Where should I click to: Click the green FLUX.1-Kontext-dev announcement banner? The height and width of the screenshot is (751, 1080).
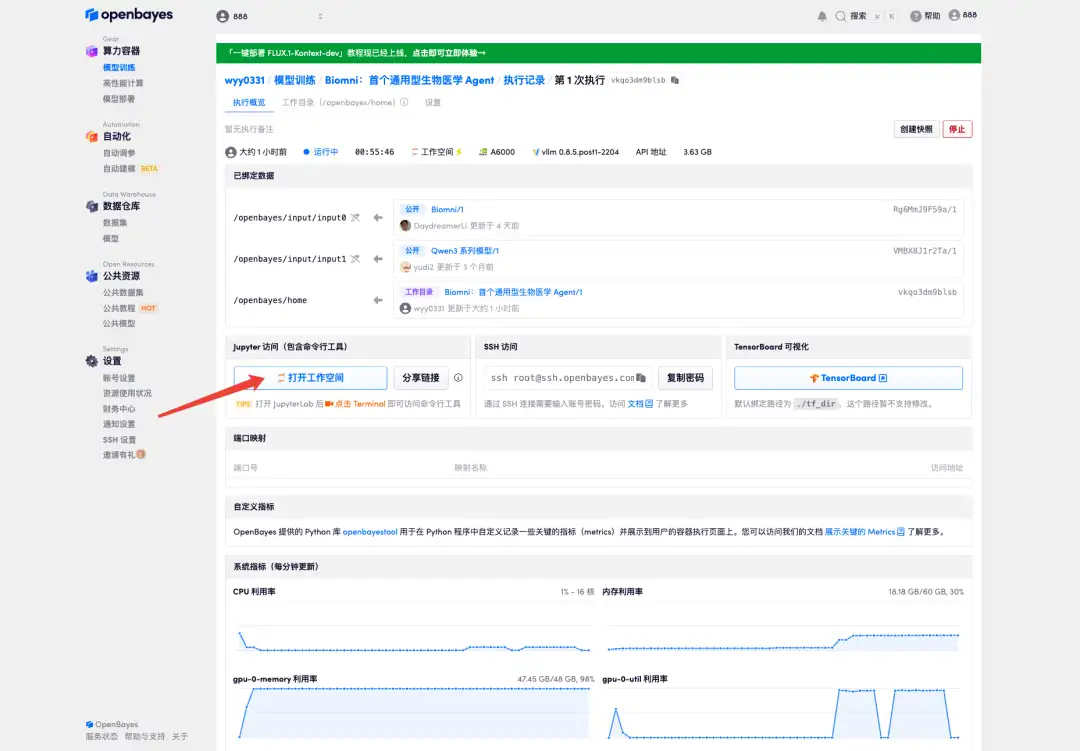click(598, 52)
